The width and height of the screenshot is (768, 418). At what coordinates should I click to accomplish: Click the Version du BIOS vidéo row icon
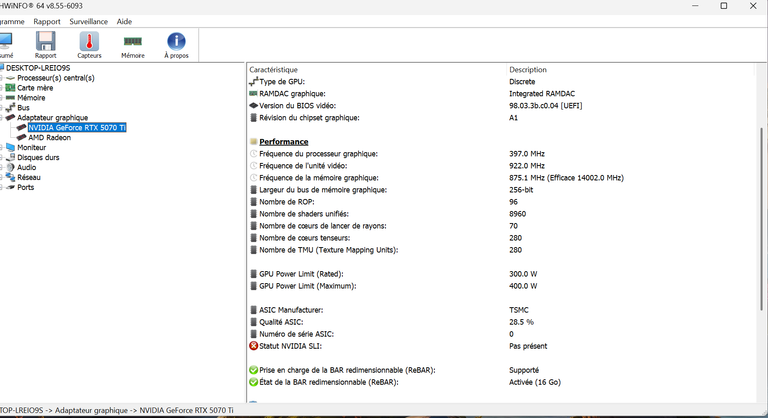pyautogui.click(x=253, y=105)
